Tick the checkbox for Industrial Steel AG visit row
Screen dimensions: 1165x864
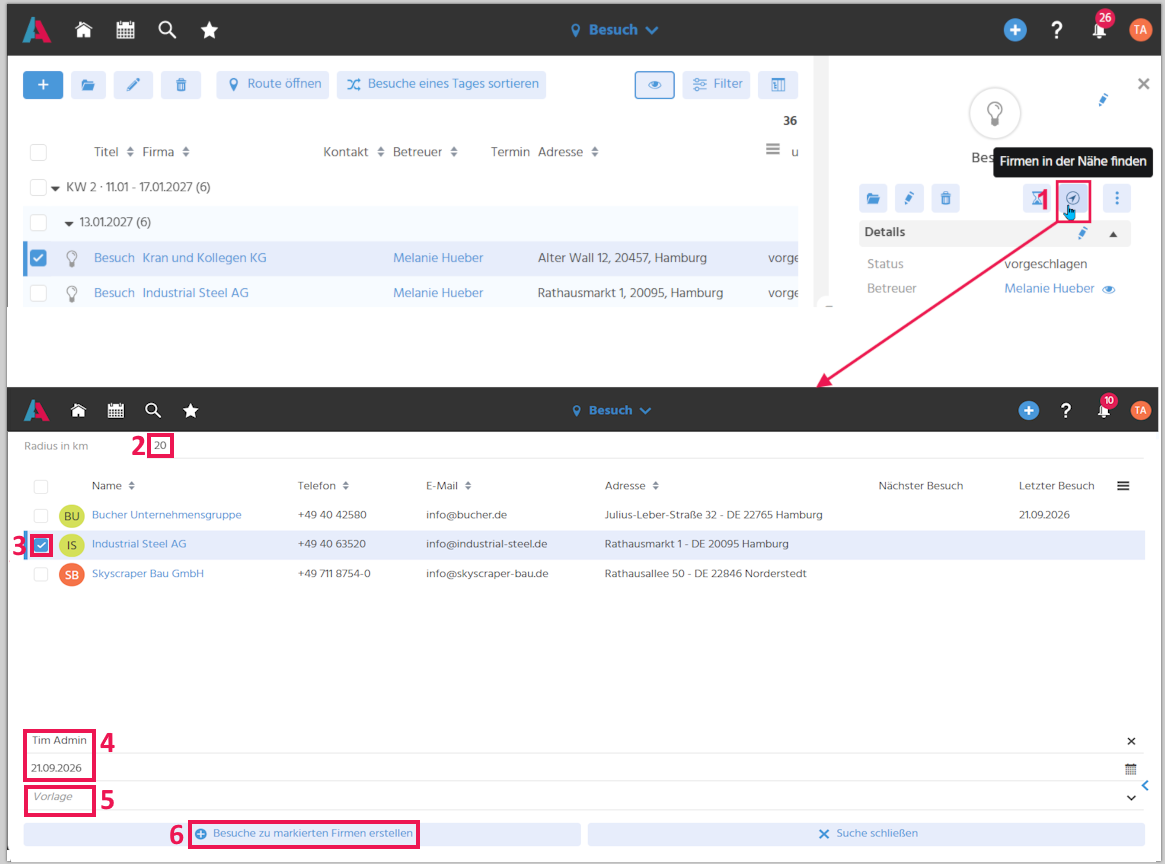[39, 293]
